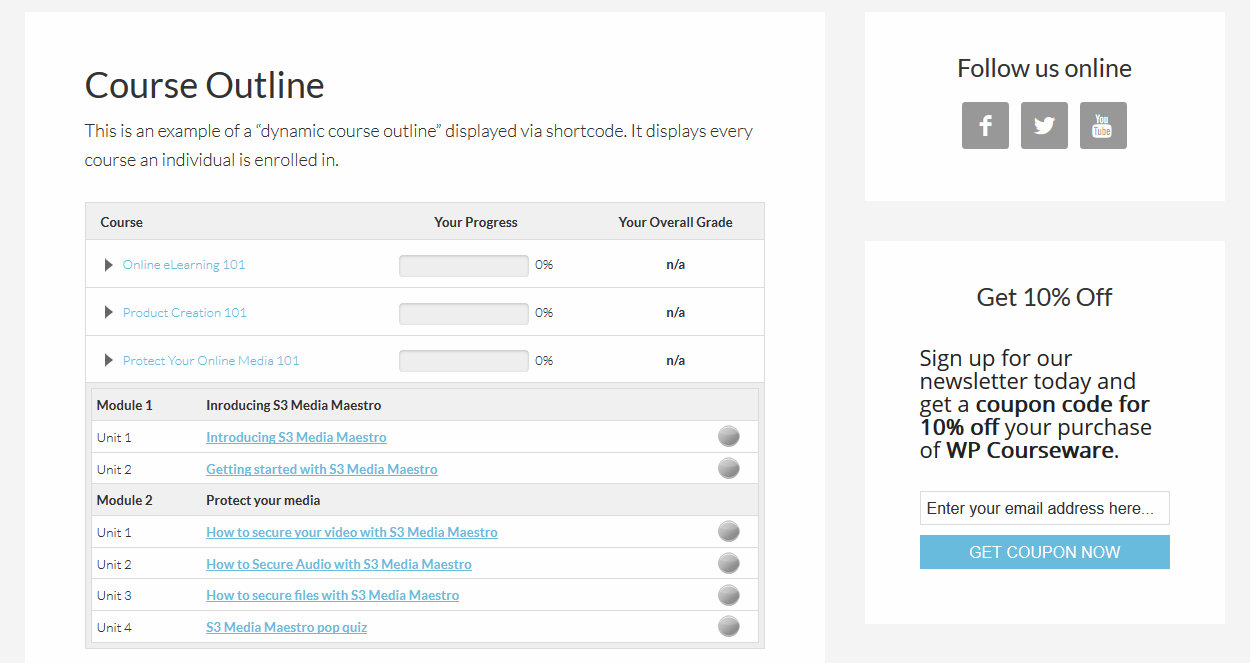This screenshot has width=1250, height=663.
Task: Click the Course Outline page heading
Action: pos(205,85)
